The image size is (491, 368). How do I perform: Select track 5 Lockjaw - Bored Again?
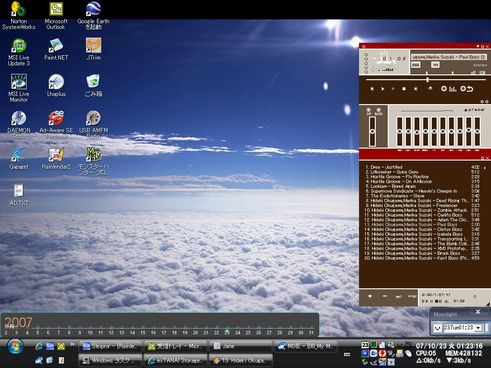click(422, 186)
